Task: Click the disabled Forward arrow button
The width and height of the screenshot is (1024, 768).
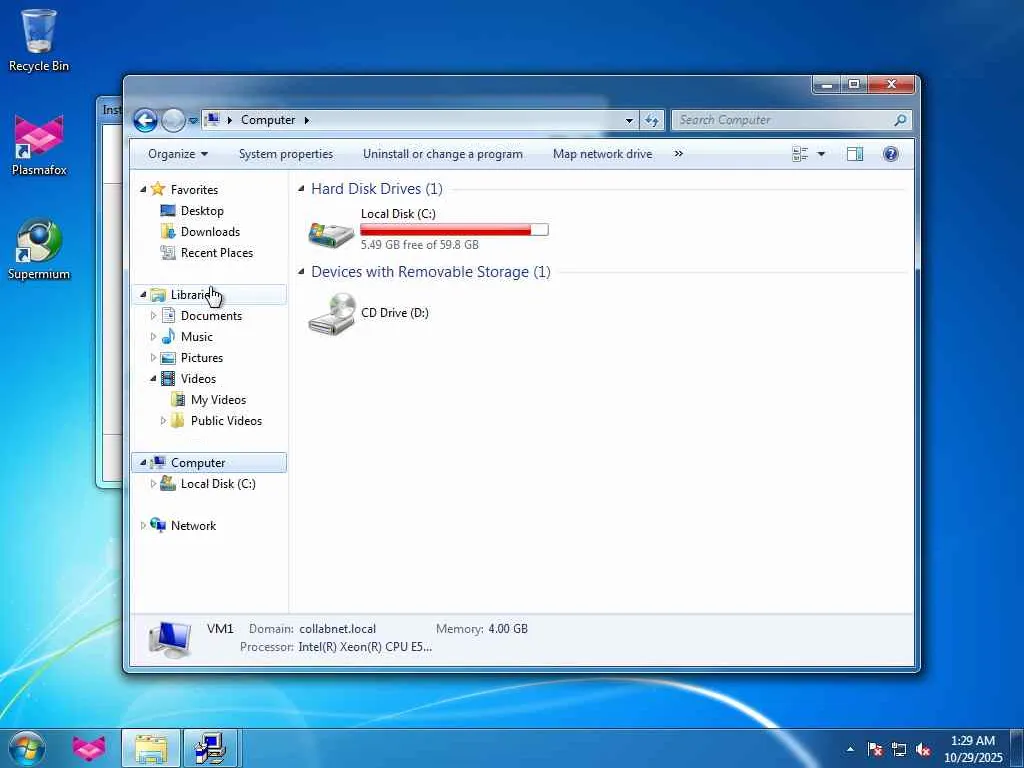Action: coord(173,120)
